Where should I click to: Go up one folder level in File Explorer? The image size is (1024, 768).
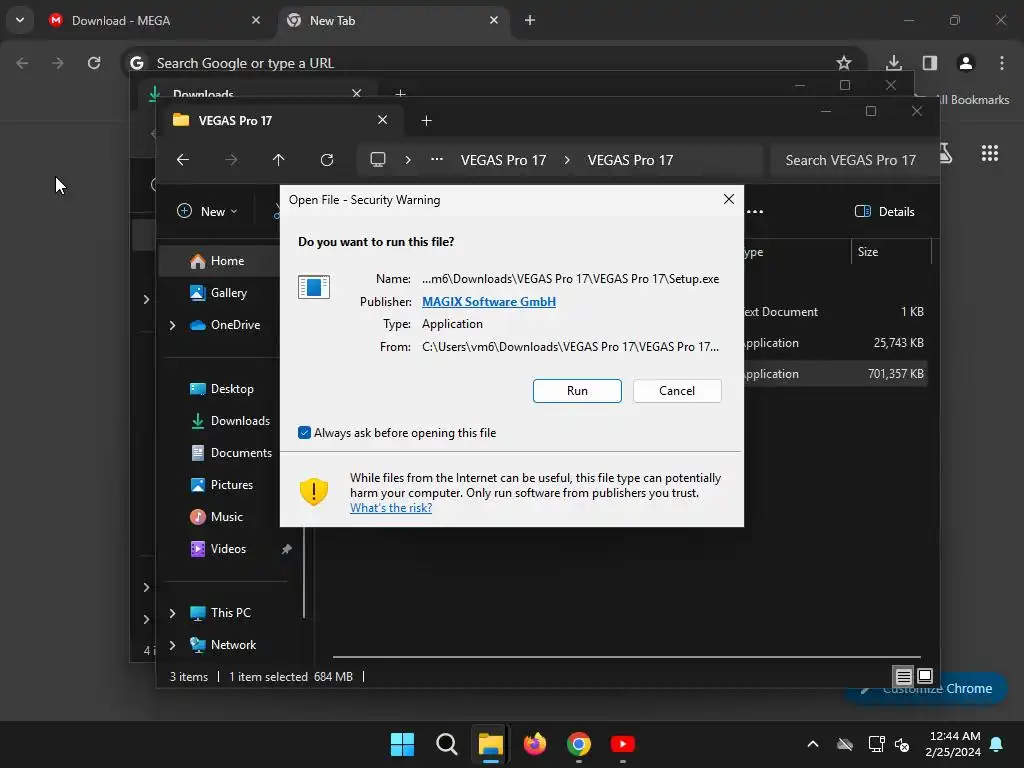278,160
